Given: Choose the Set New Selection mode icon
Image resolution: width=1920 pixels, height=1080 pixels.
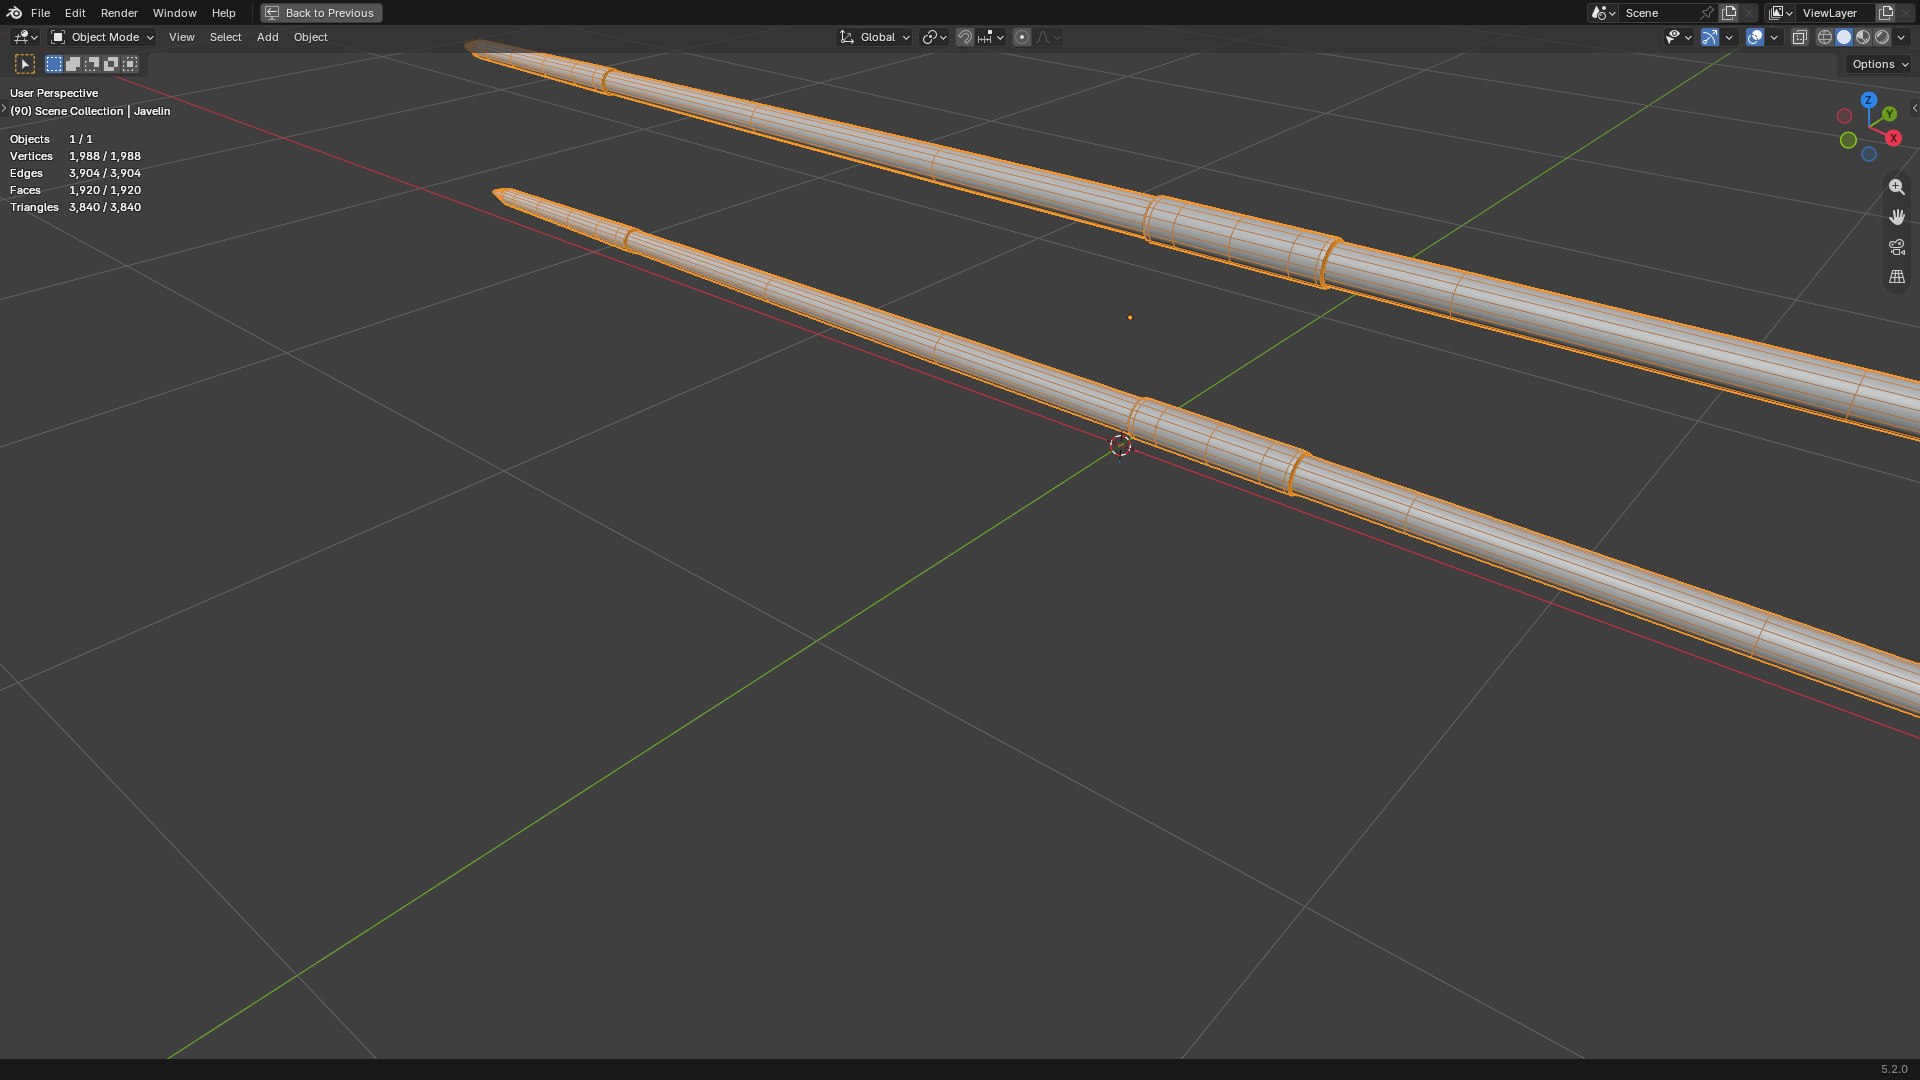Looking at the screenshot, I should pyautogui.click(x=54, y=64).
